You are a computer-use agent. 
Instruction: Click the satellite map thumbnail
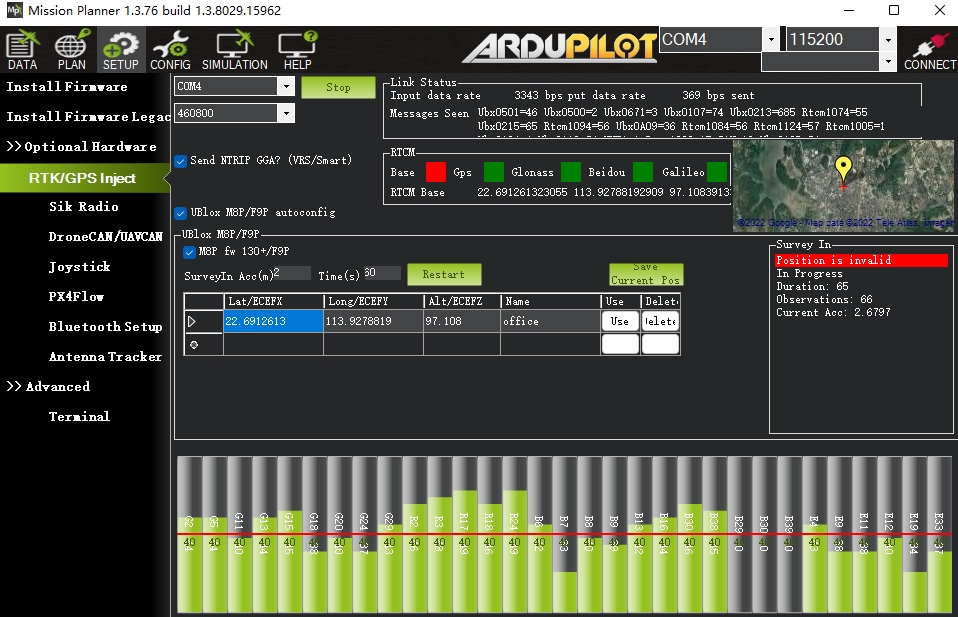click(843, 186)
